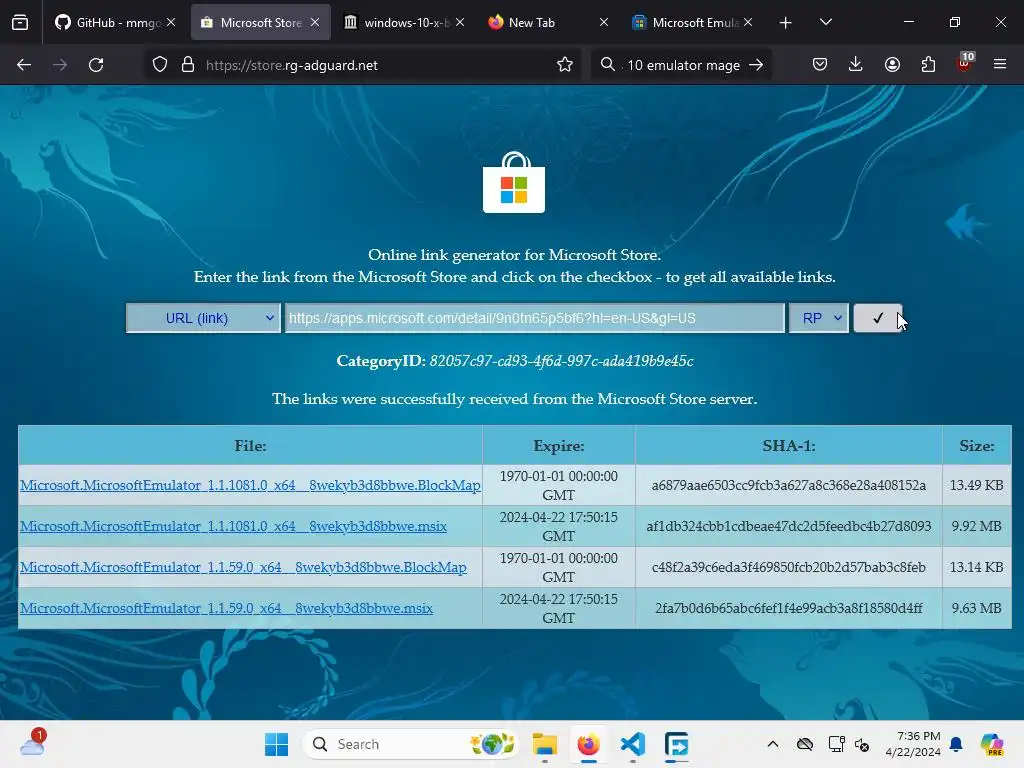
Task: Click the 9.92 MB size cell
Action: 976,526
